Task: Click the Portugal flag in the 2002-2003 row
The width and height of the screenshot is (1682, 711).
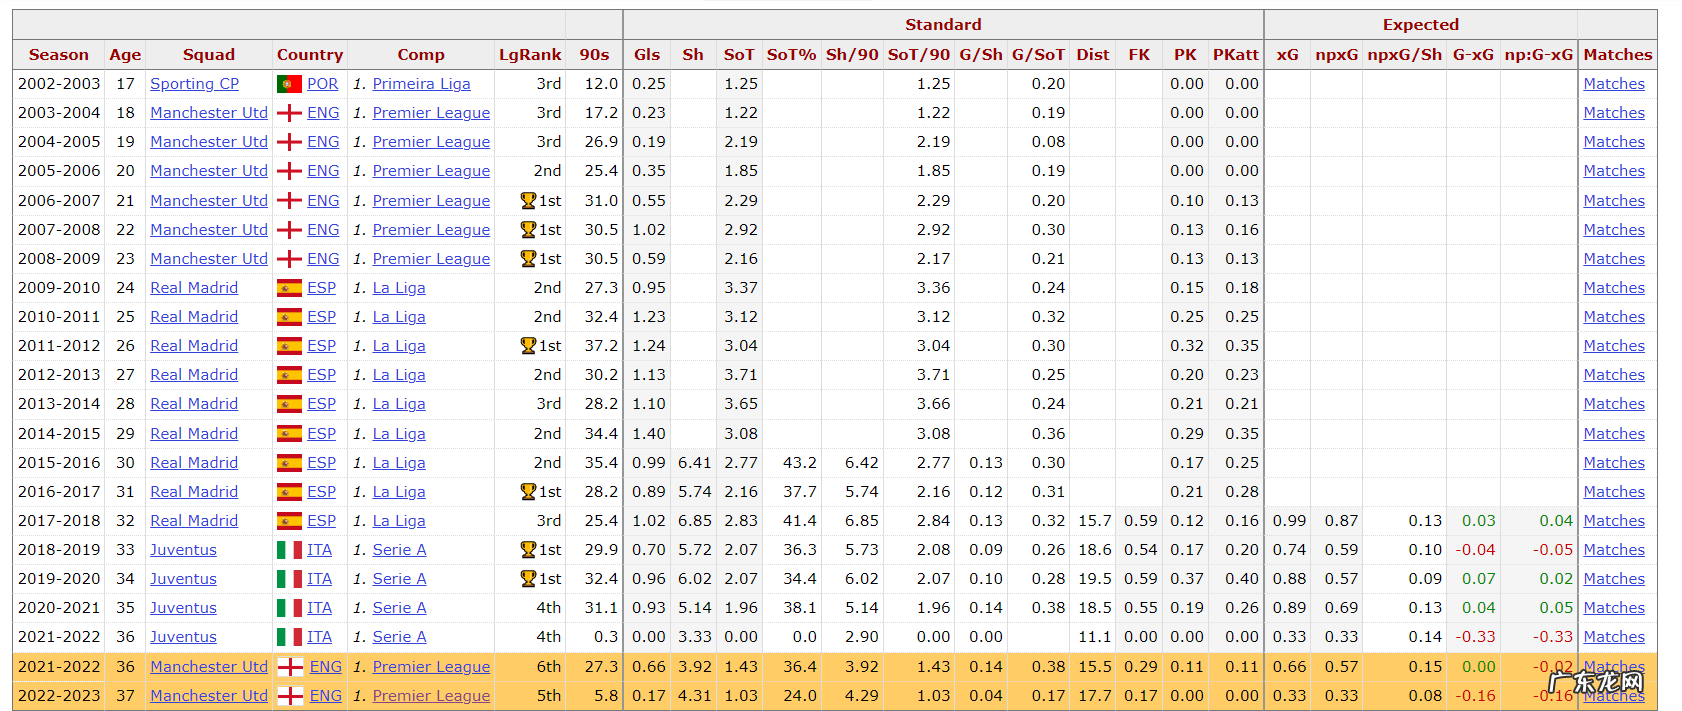Action: click(x=289, y=84)
